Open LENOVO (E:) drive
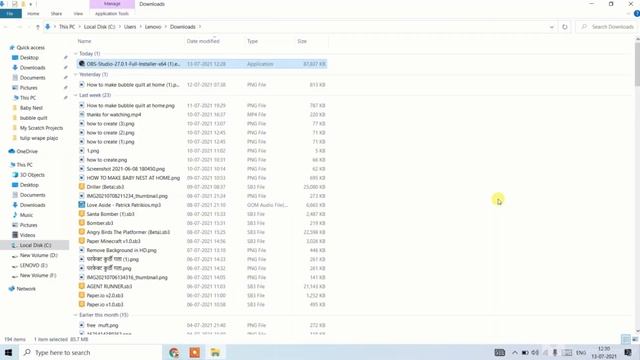 pyautogui.click(x=33, y=265)
